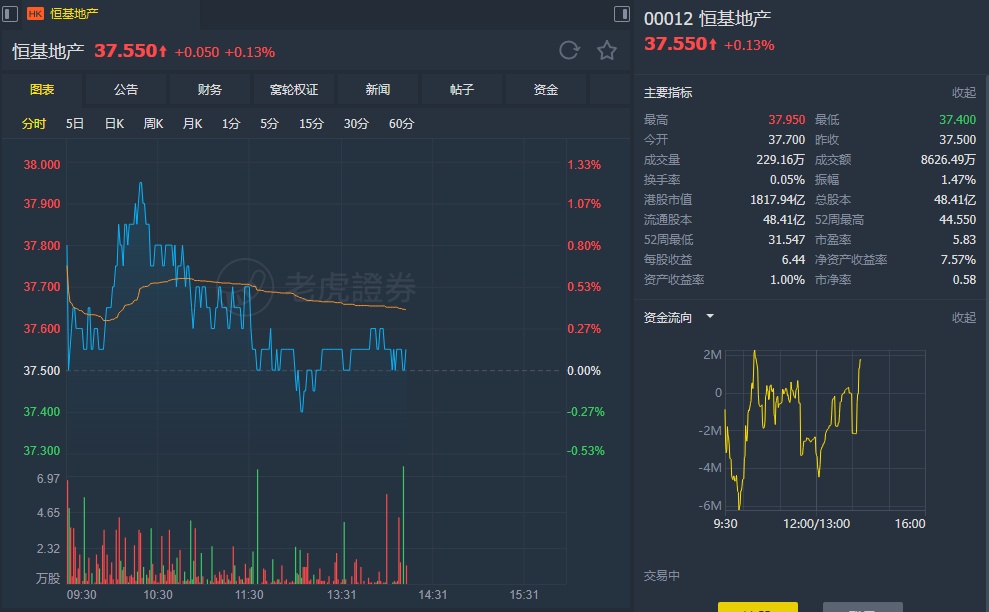Open the 财务 tab

[210, 90]
